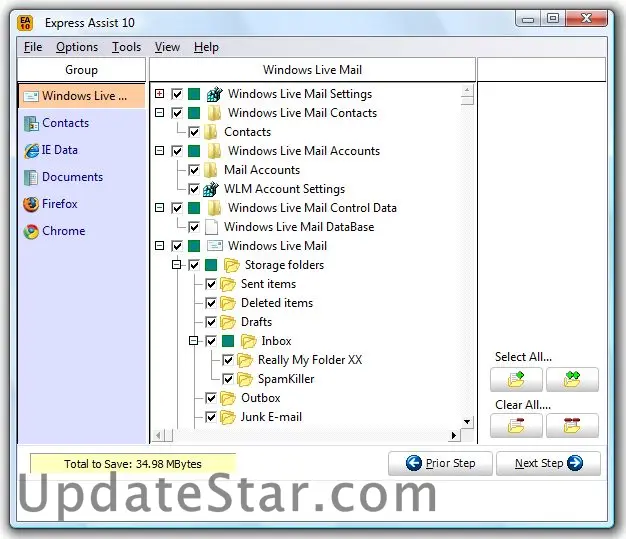Screen dimensions: 626x539
Task: Open the File menu
Action: pyautogui.click(x=33, y=47)
